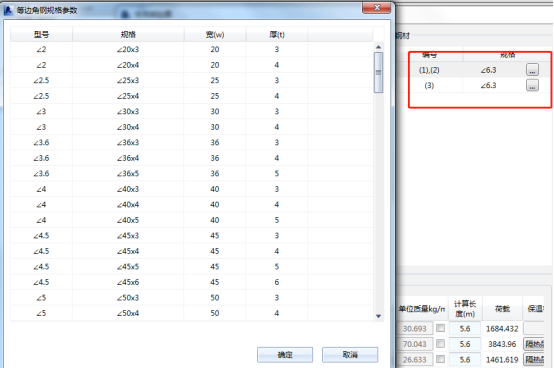Screen dimensions: 554x368
Task: Click the vertical scrollbar thumb
Action: pos(378,72)
